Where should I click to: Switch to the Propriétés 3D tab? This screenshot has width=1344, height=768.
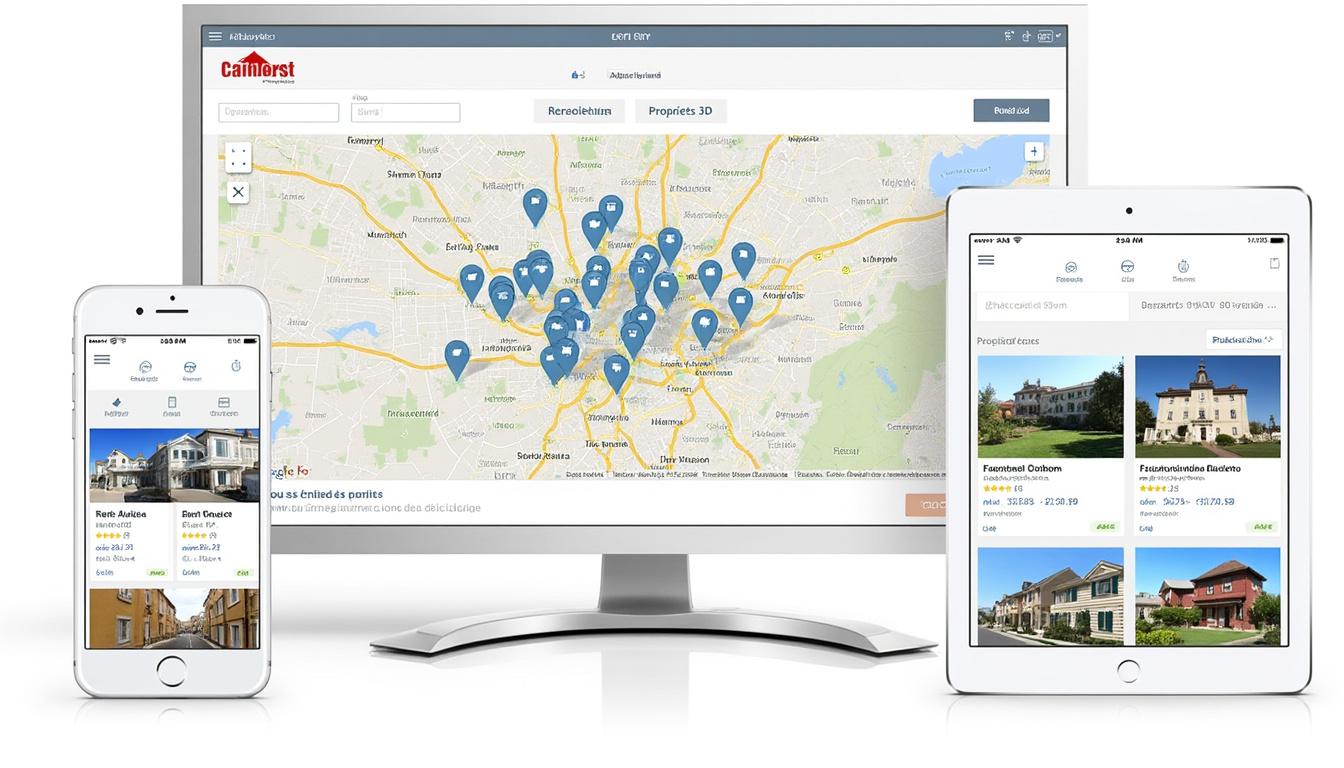[x=680, y=110]
